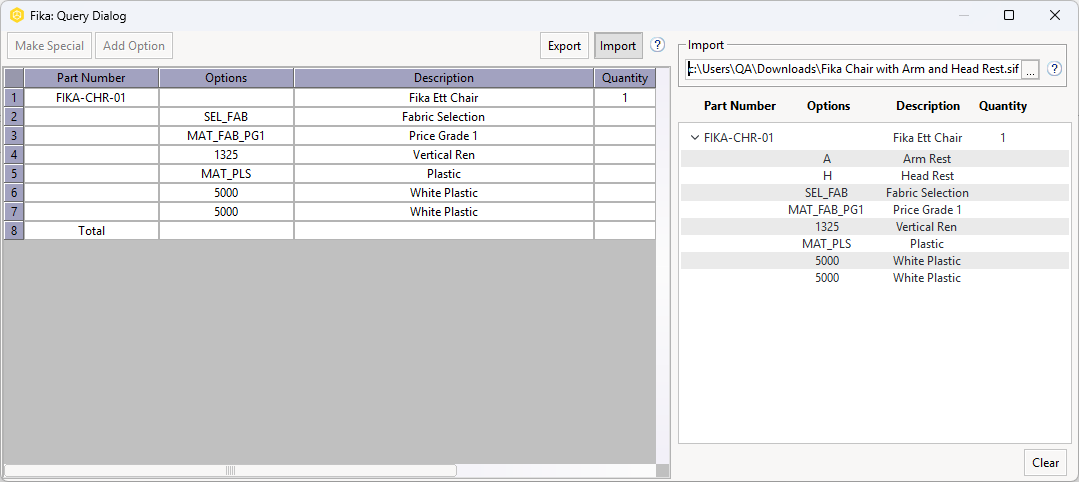This screenshot has height=482, width=1079.
Task: Click the quantity 1 cell in table row 1
Action: [x=625, y=98]
